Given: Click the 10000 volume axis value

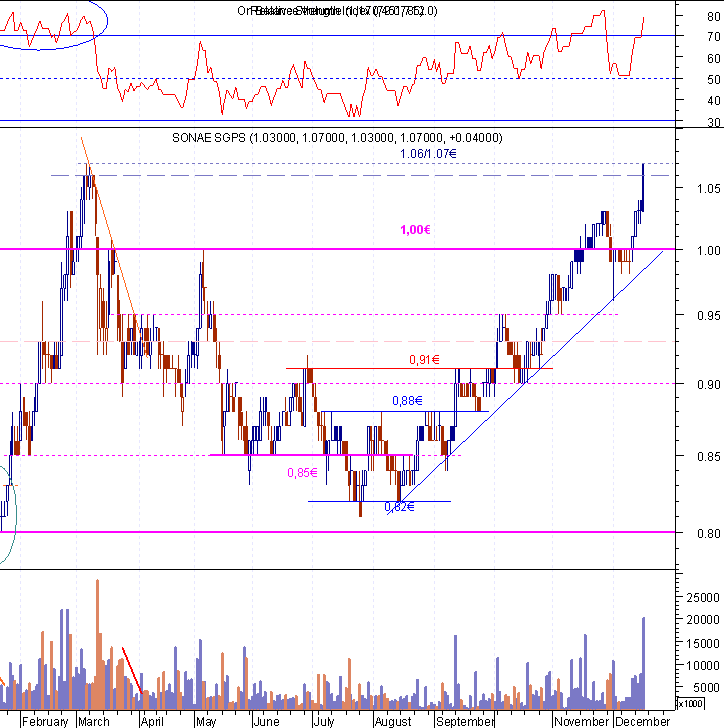Looking at the screenshot, I should point(703,665).
